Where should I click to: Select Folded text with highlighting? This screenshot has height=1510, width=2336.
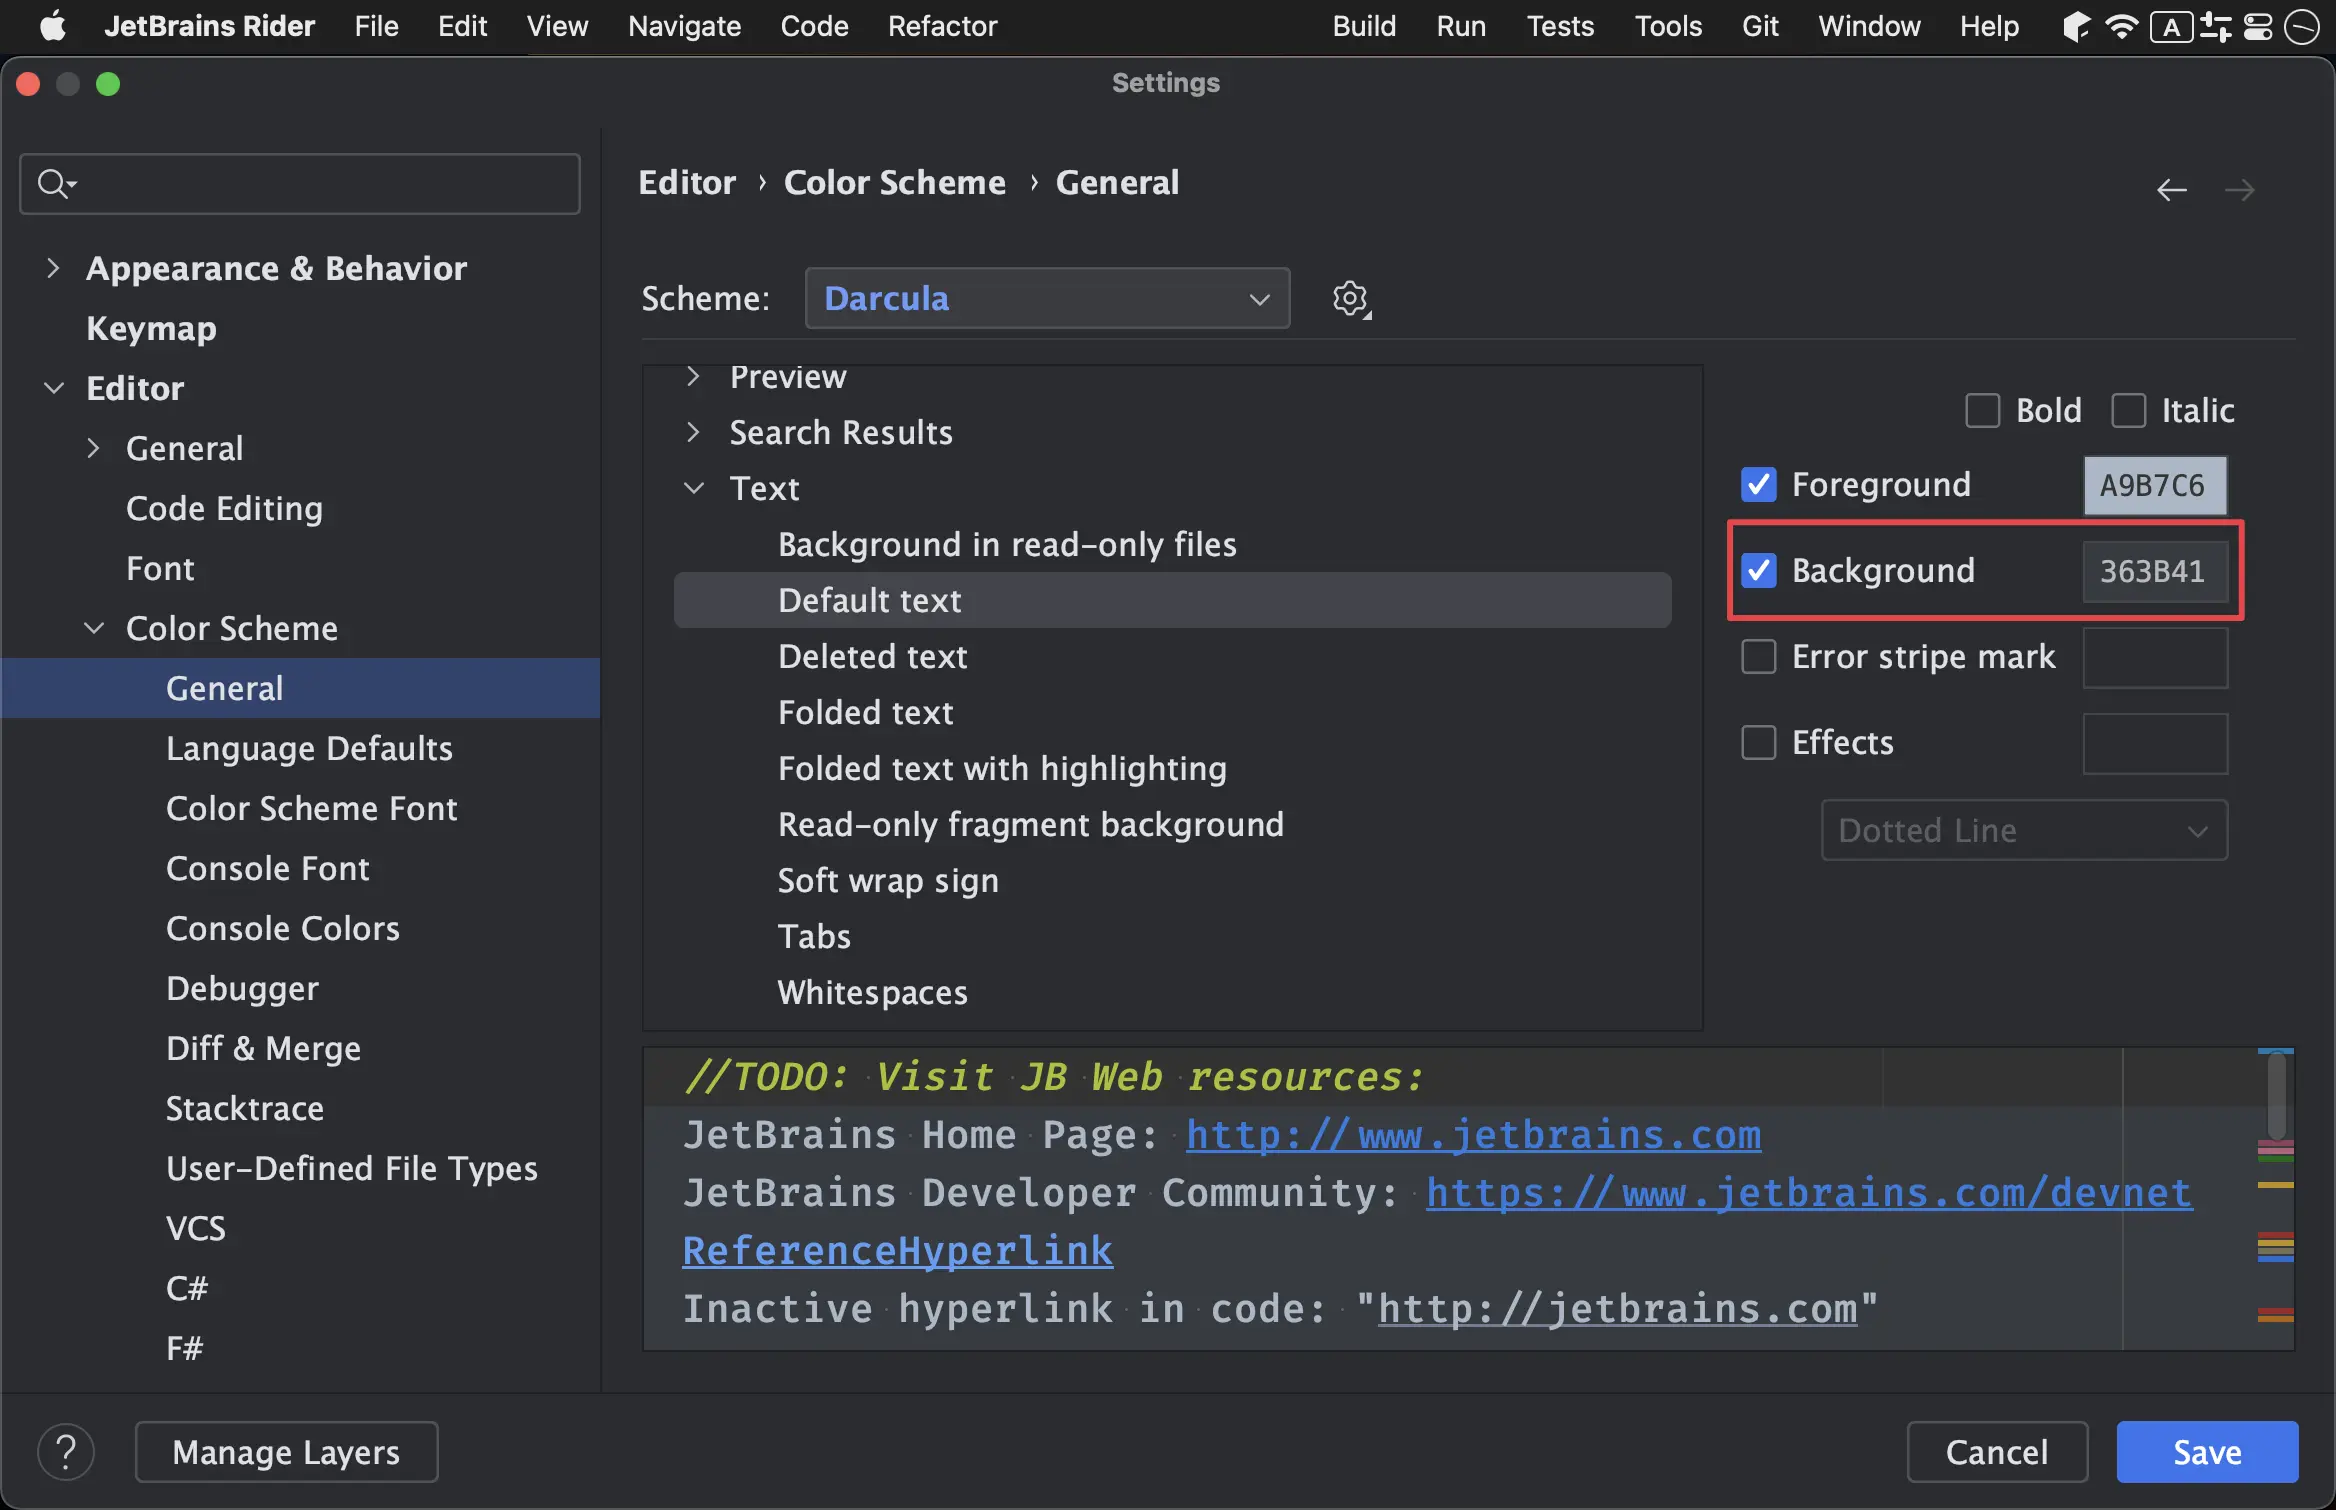click(1002, 768)
